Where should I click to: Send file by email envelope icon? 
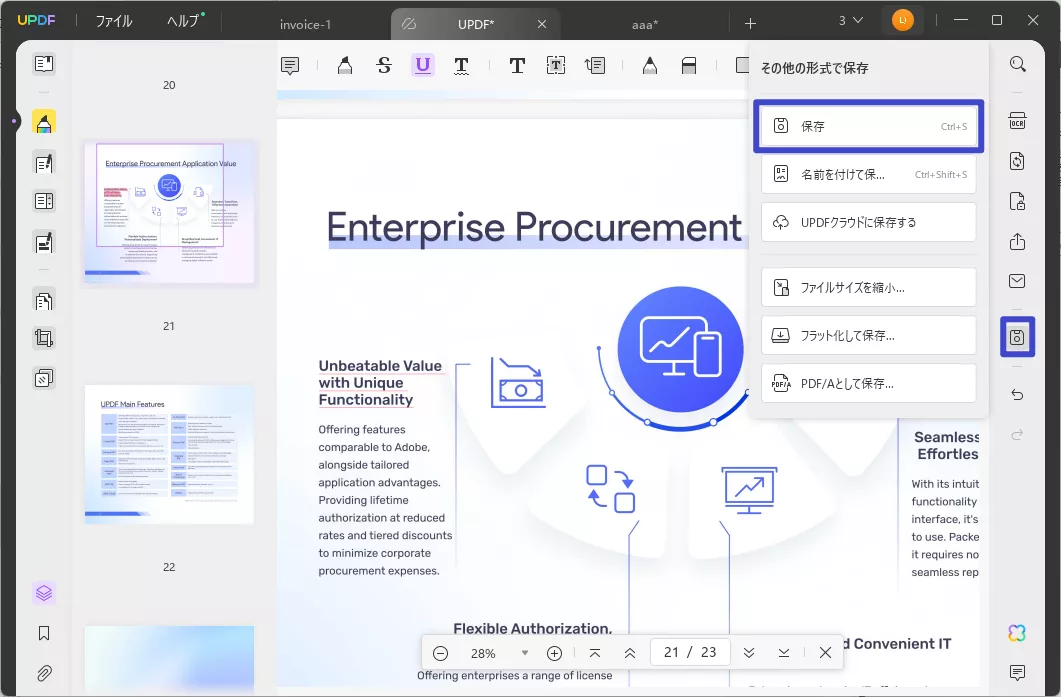pyautogui.click(x=1018, y=281)
